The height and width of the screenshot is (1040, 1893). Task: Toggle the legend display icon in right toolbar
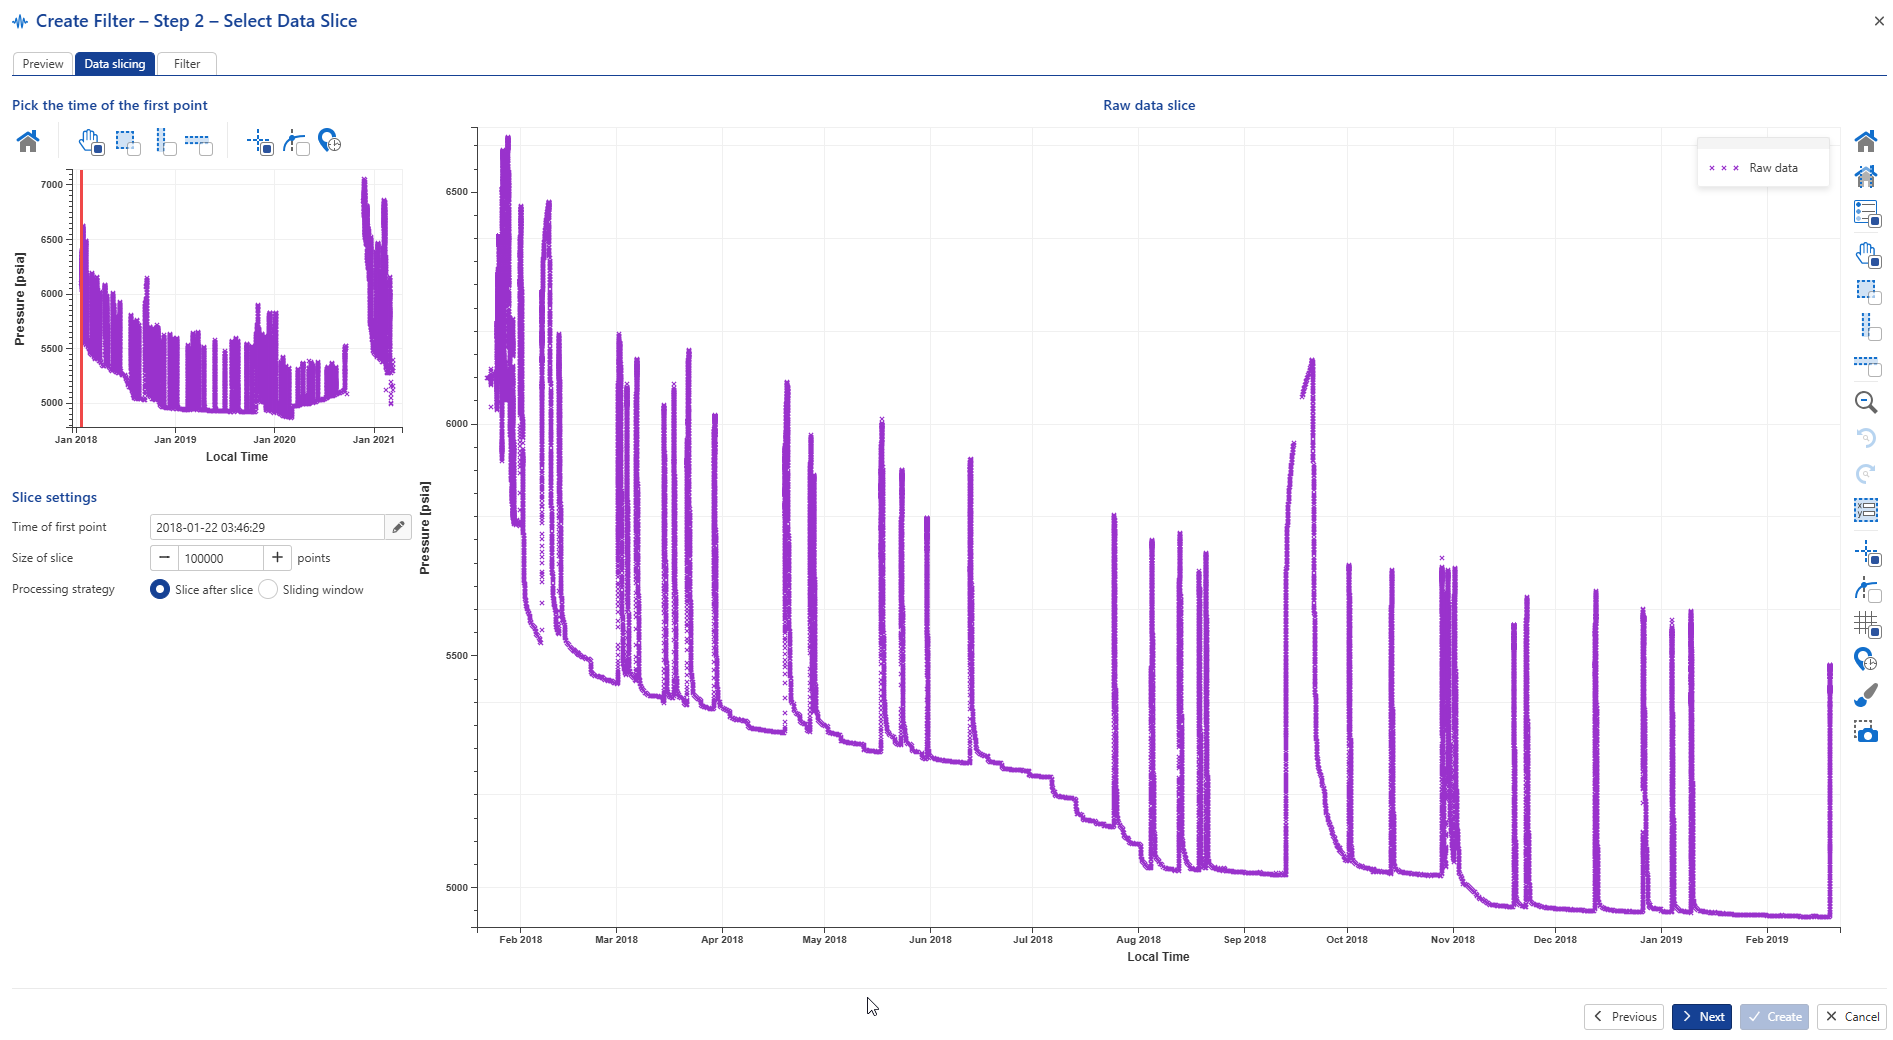1866,213
